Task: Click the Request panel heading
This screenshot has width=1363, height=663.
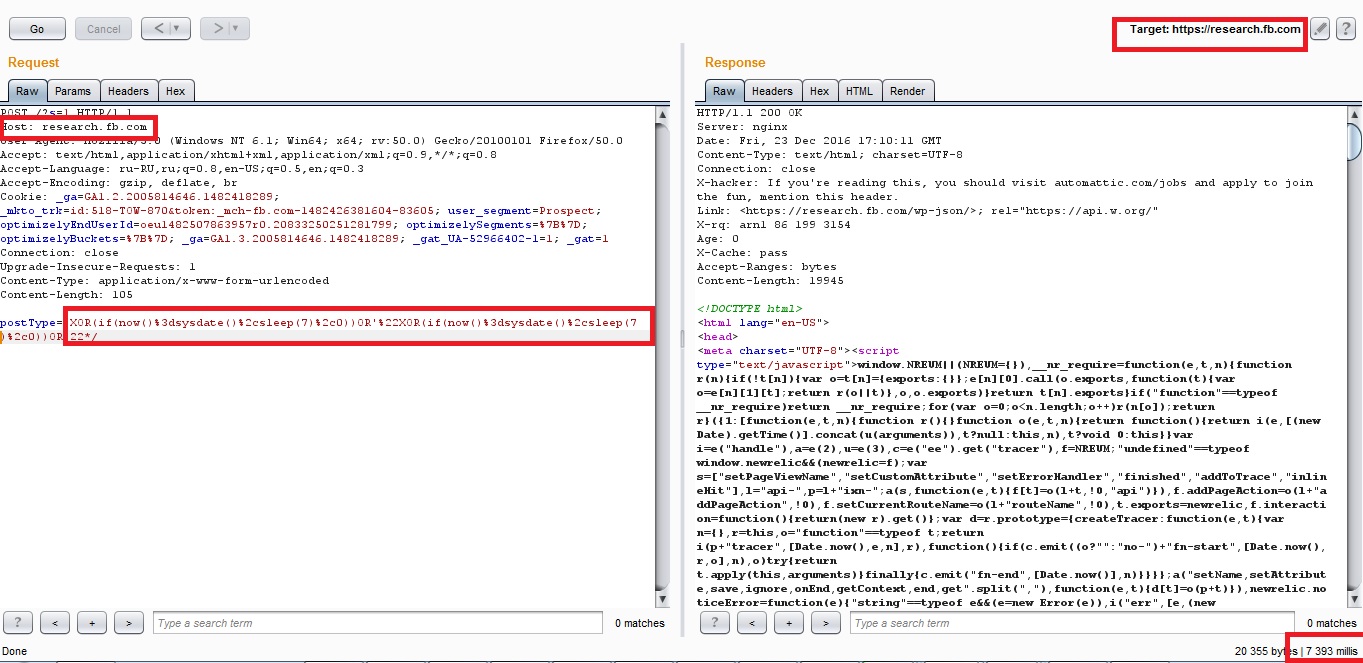Action: [34, 63]
